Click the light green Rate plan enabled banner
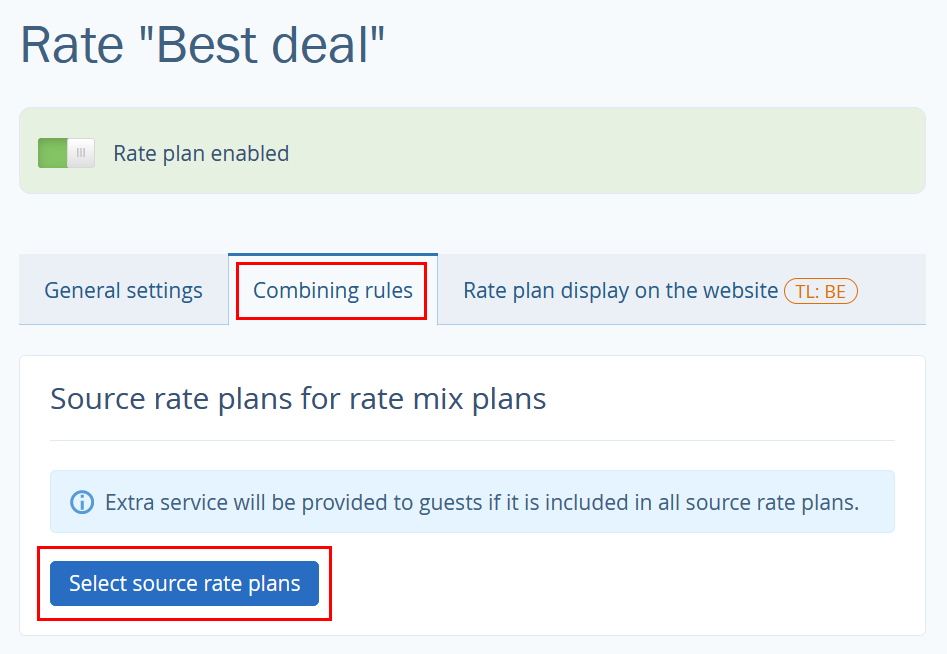This screenshot has width=947, height=654. [x=472, y=150]
